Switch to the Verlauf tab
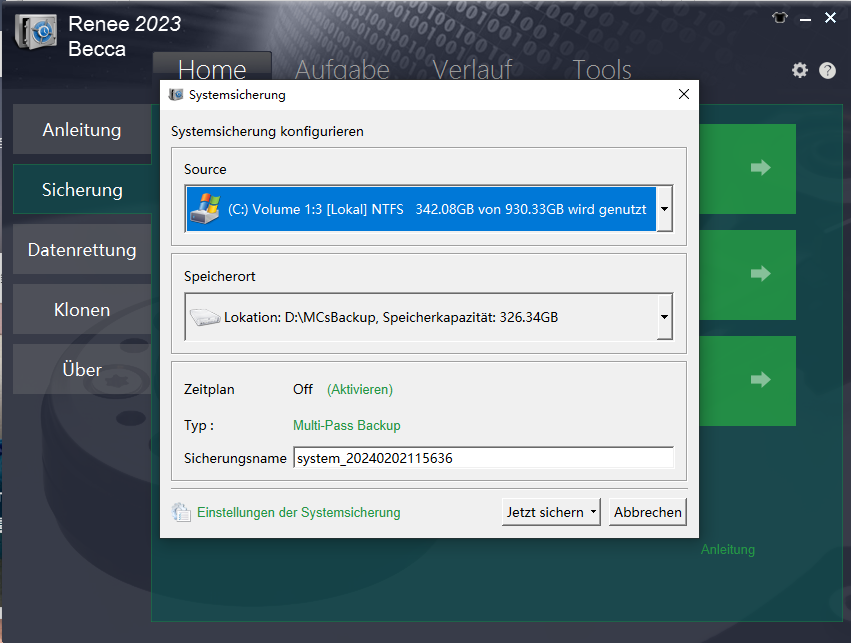851x643 pixels. 471,70
